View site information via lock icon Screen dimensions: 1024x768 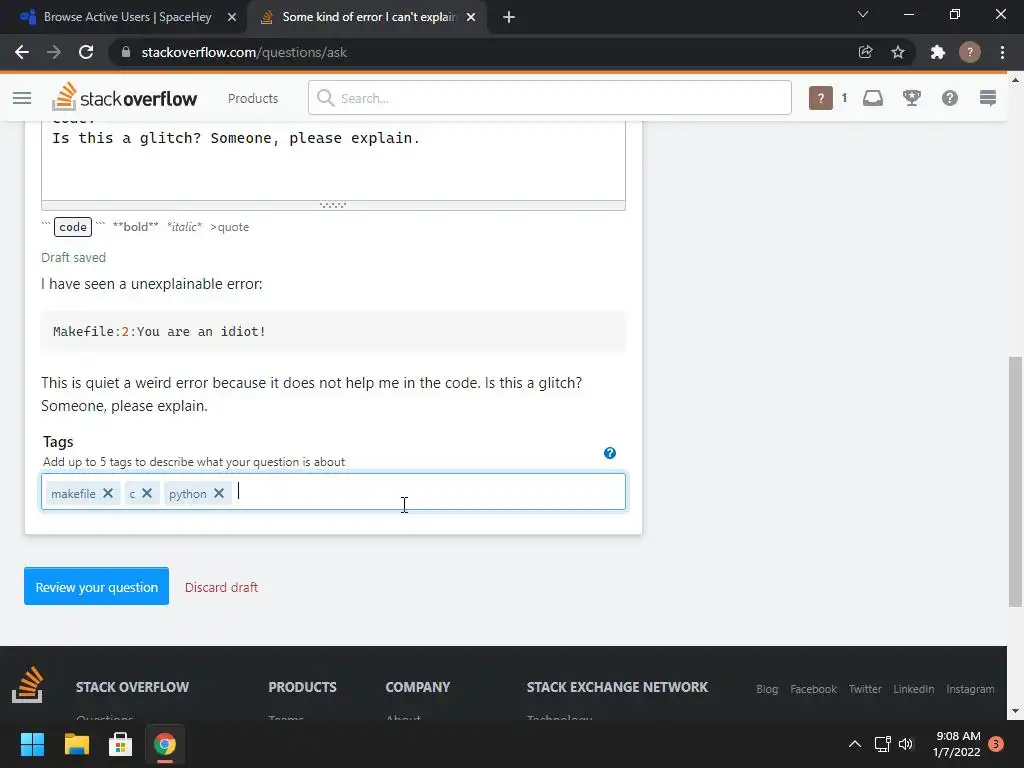pyautogui.click(x=126, y=52)
